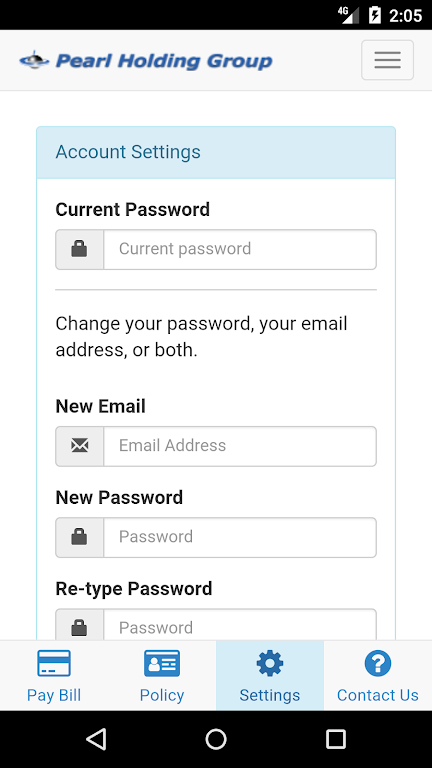
Task: Tap the lock icon beside New Password
Action: click(79, 537)
